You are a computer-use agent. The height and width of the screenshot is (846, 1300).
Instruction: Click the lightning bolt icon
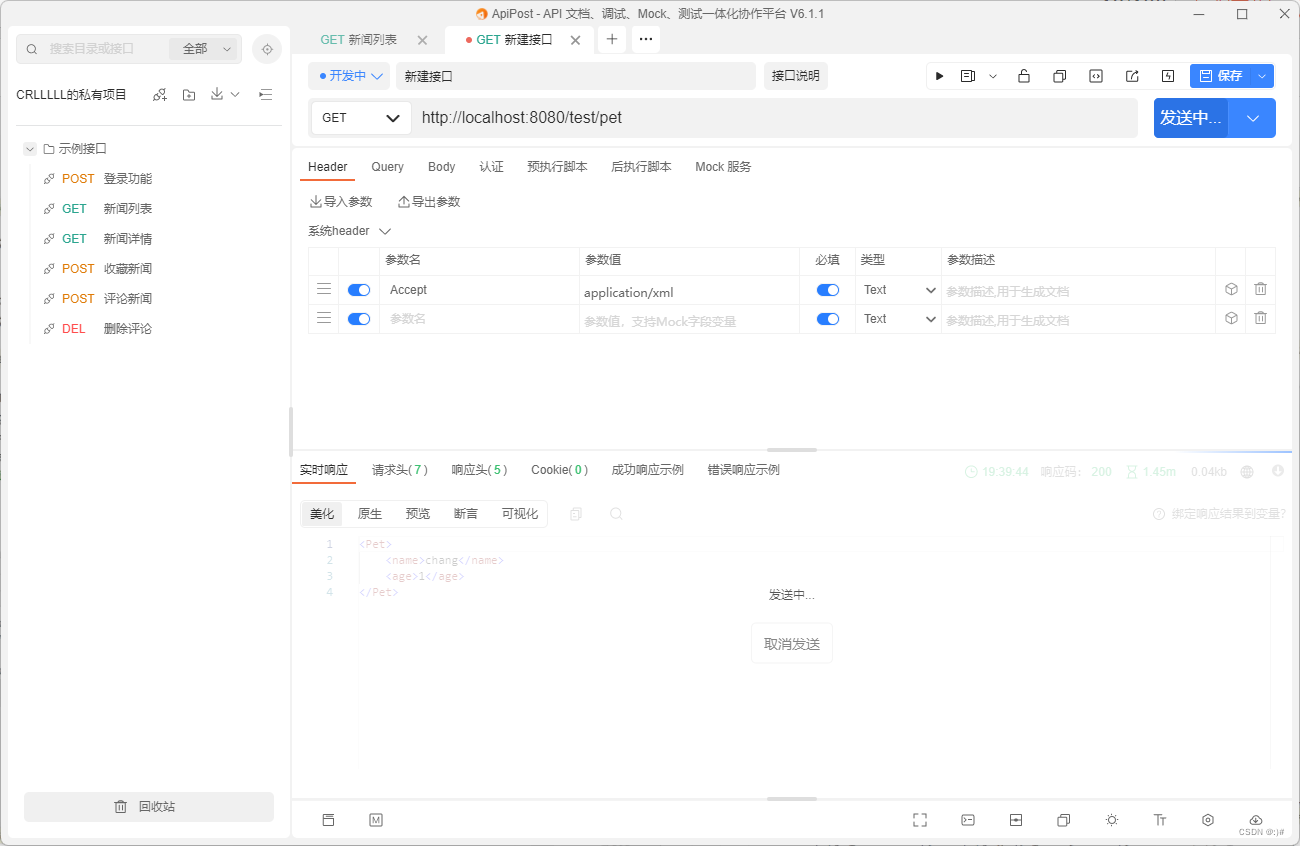(1168, 76)
